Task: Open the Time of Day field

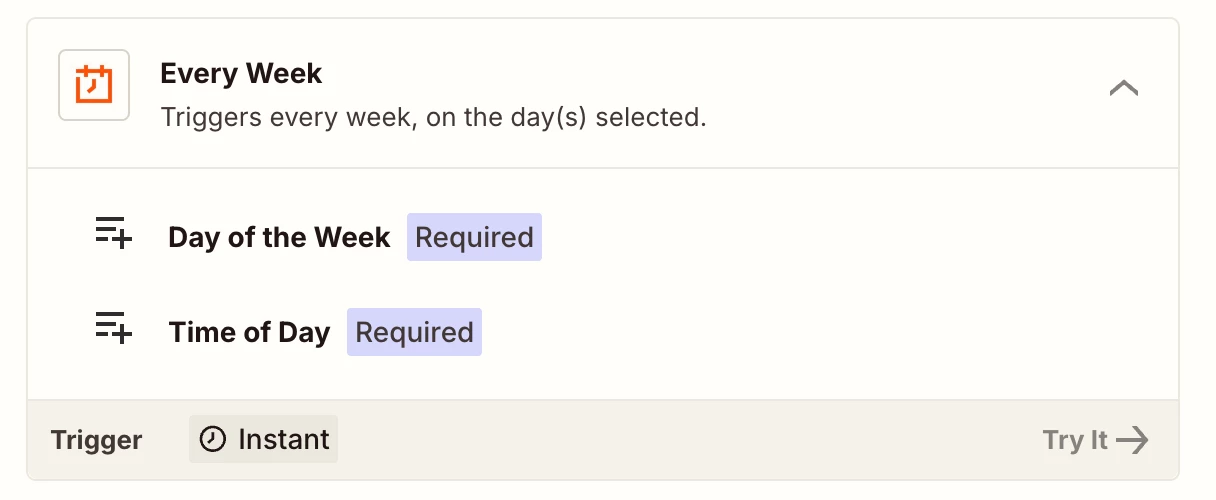Action: (x=249, y=332)
